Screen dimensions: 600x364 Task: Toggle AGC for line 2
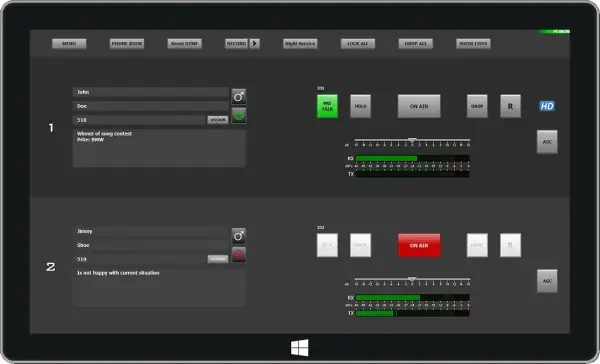pos(547,281)
